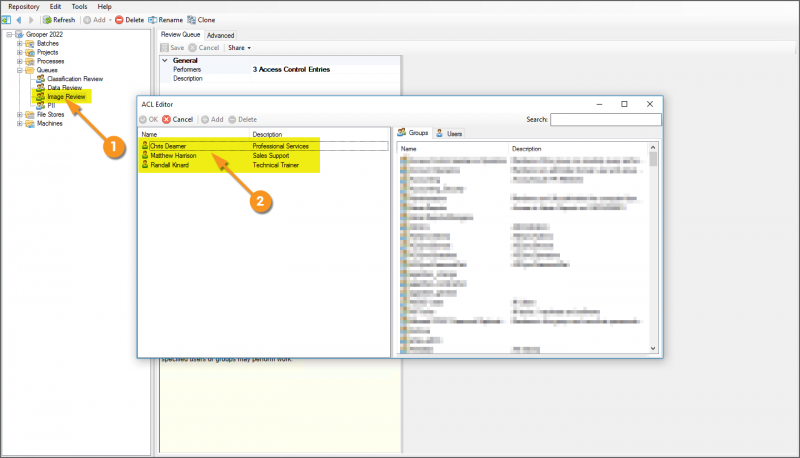
Task: Expand the Machines tree node
Action: pyautogui.click(x=19, y=123)
